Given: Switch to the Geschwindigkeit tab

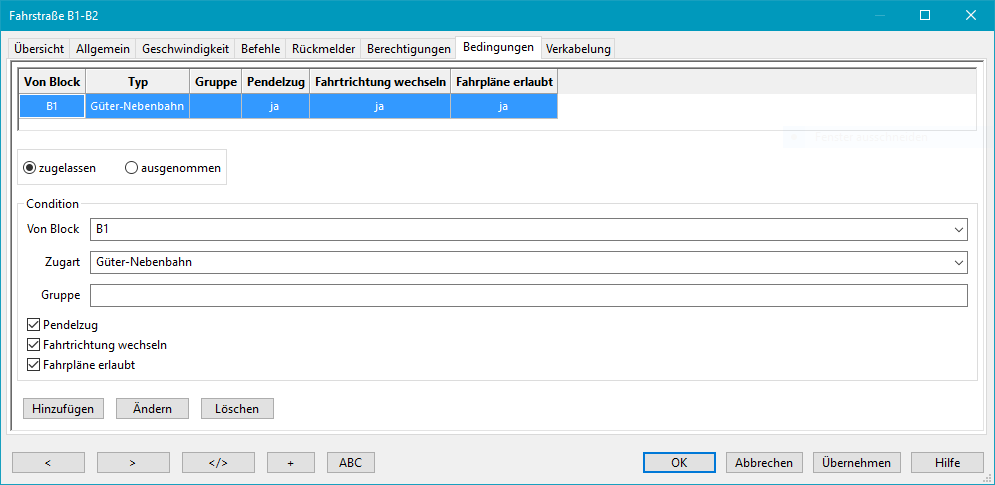Looking at the screenshot, I should coord(186,49).
